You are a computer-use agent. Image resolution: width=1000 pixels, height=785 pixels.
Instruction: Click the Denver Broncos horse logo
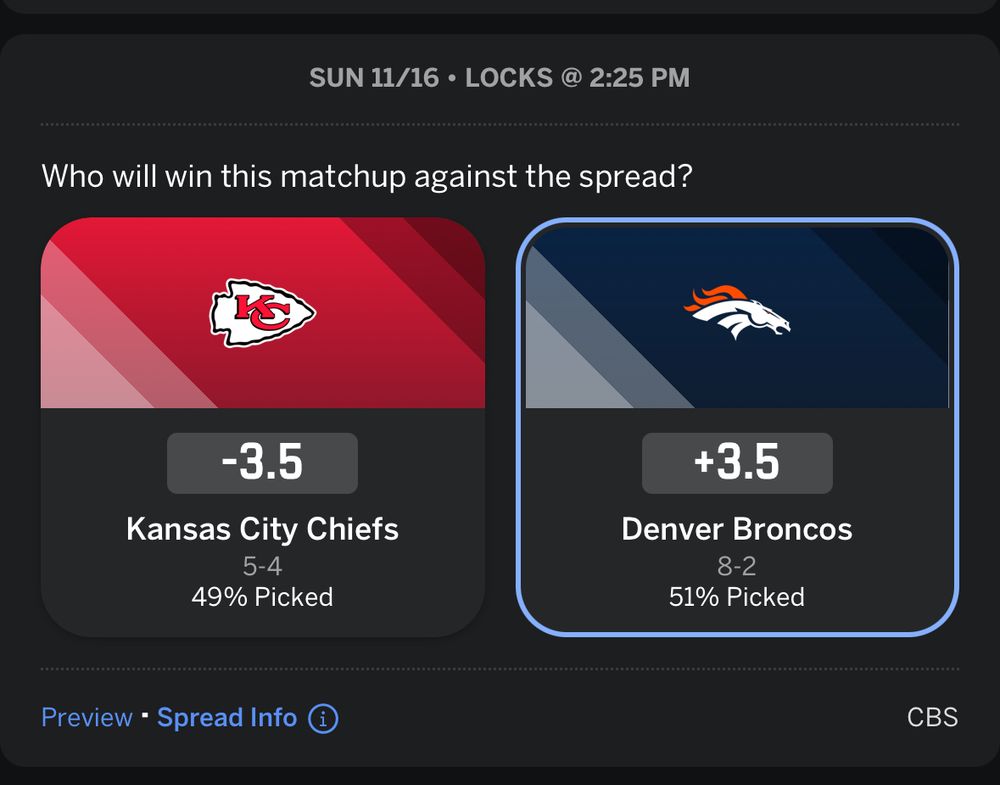click(x=737, y=313)
